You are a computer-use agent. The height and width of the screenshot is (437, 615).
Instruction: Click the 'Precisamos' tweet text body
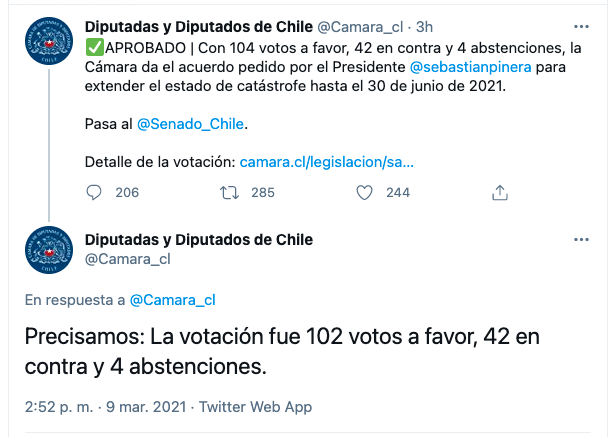pyautogui.click(x=282, y=351)
